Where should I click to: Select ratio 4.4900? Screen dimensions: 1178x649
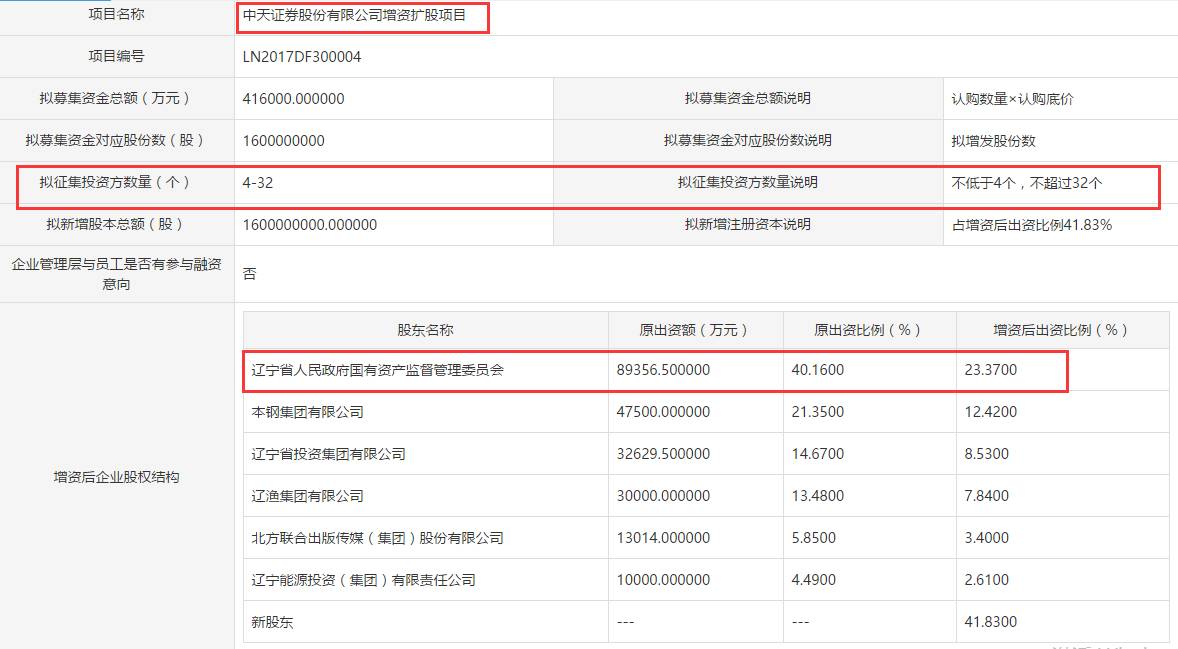click(814, 581)
